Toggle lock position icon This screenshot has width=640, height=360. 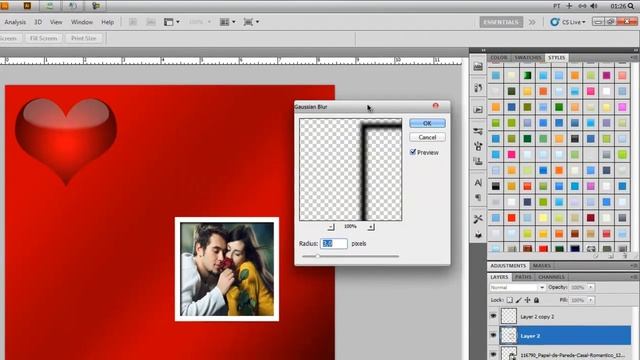[x=527, y=300]
